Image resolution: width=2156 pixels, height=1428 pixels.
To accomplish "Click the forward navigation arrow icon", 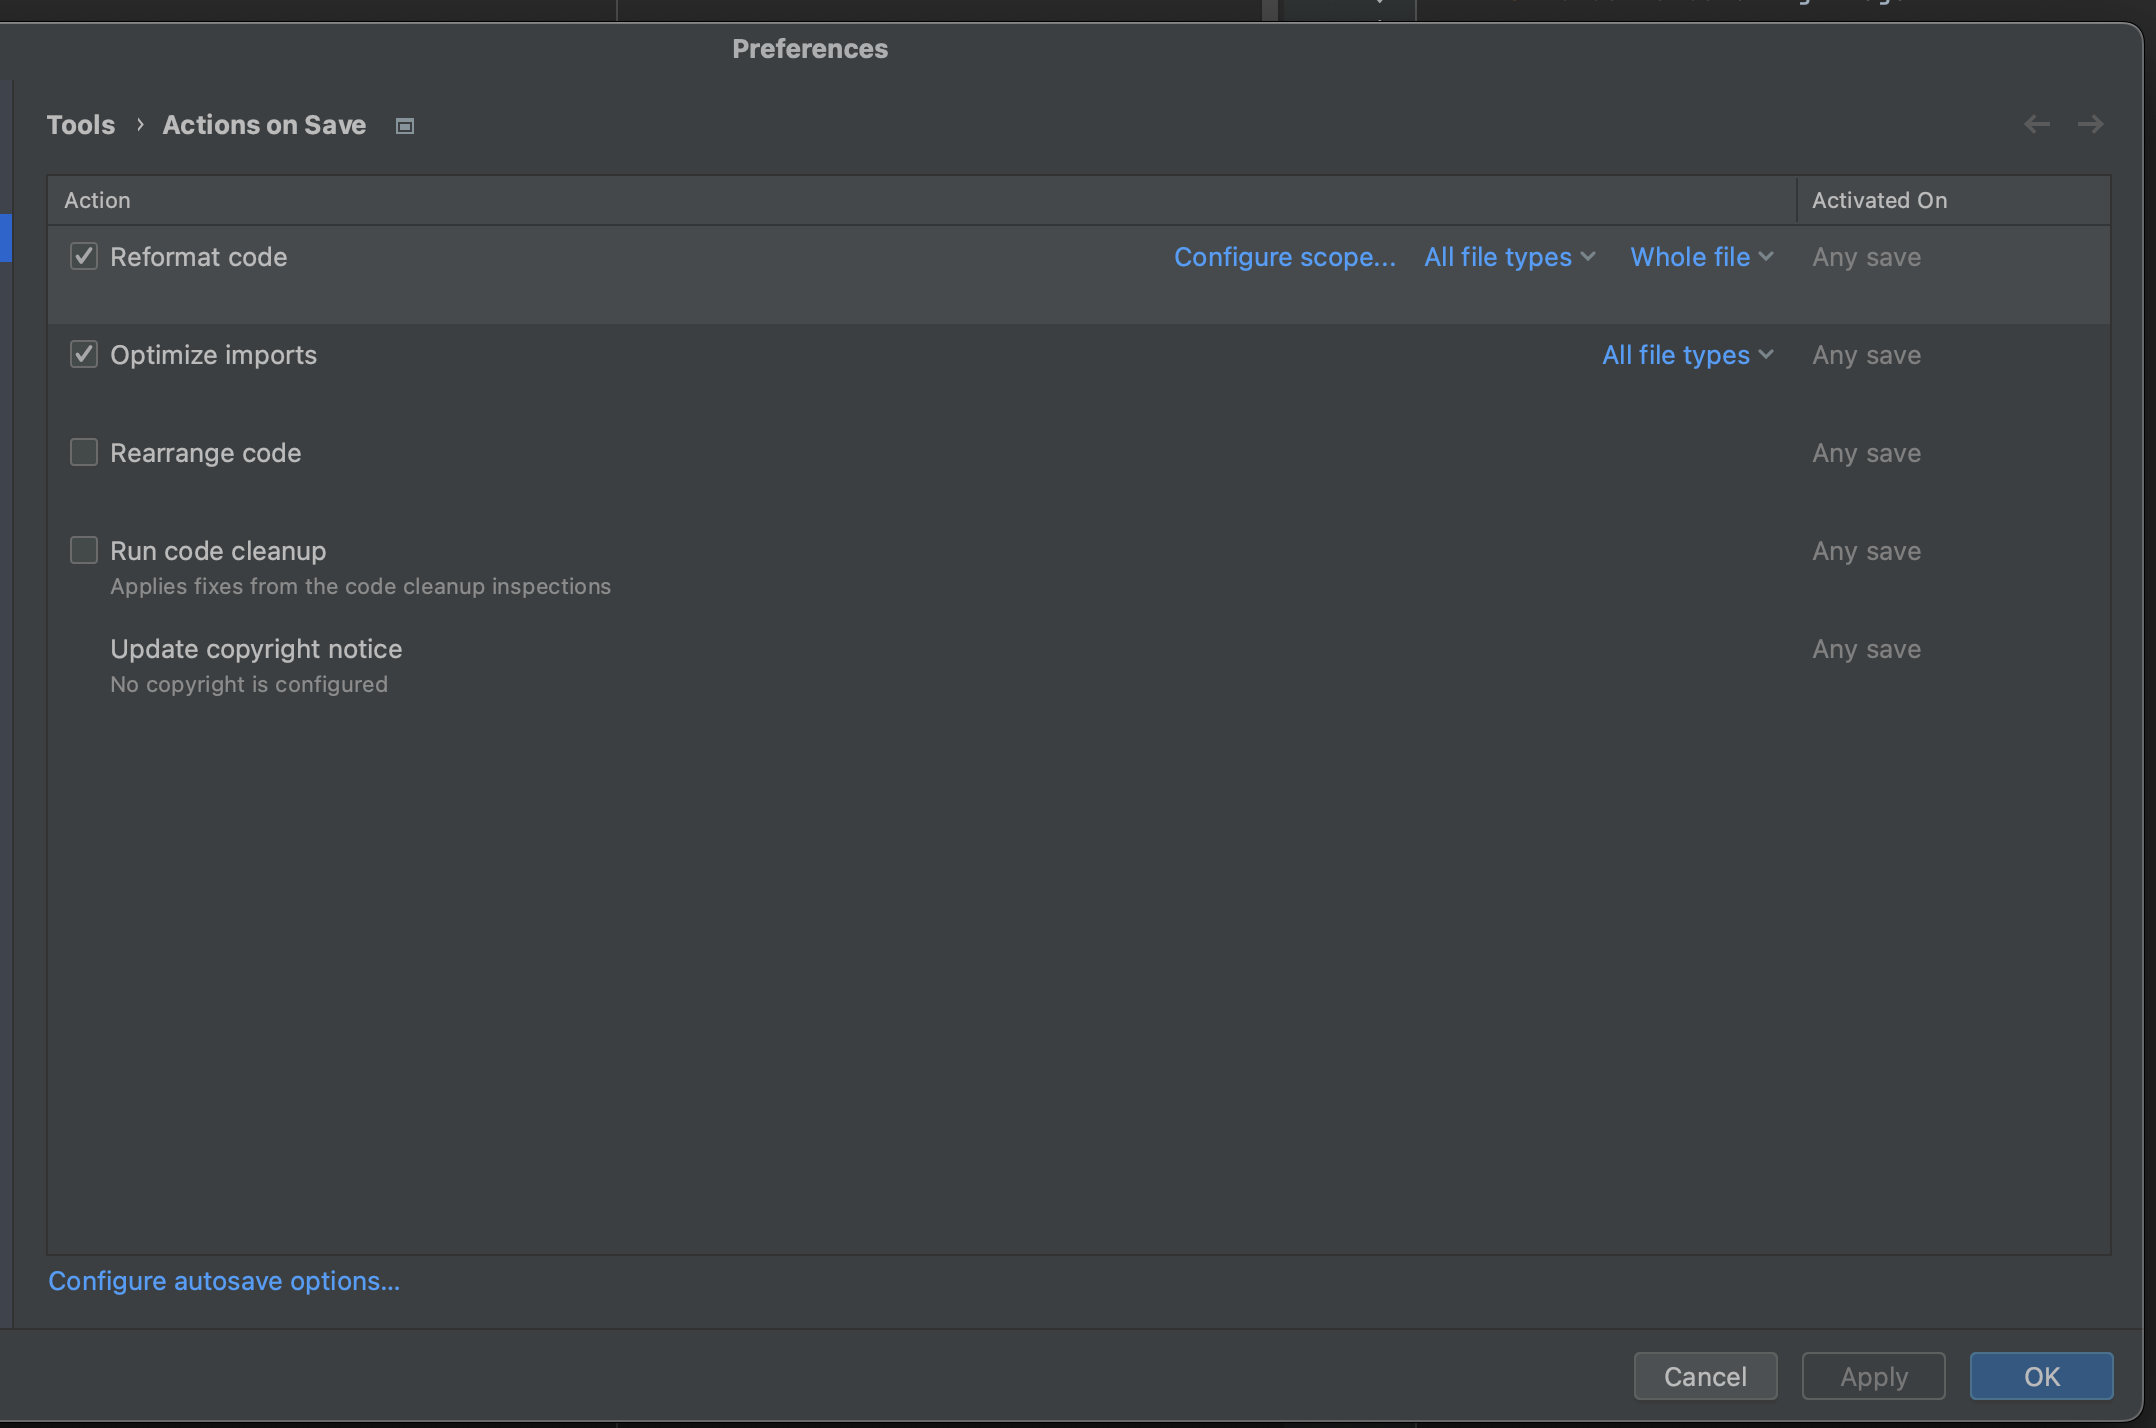I will coord(2090,124).
